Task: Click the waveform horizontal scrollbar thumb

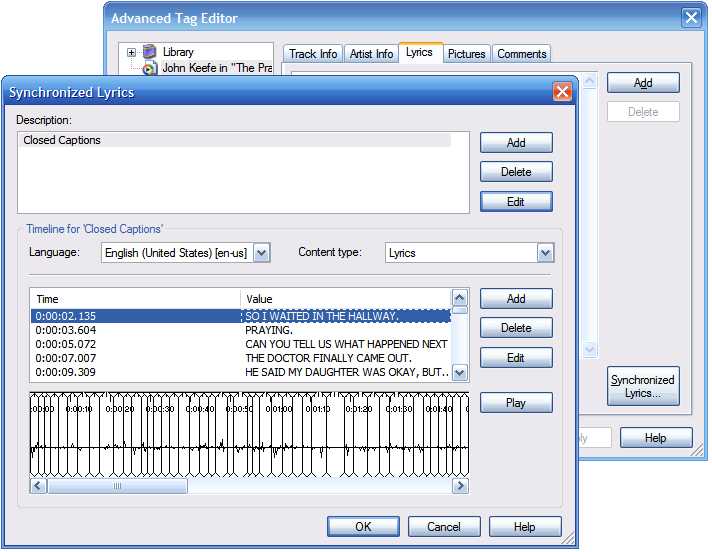Action: (x=116, y=486)
